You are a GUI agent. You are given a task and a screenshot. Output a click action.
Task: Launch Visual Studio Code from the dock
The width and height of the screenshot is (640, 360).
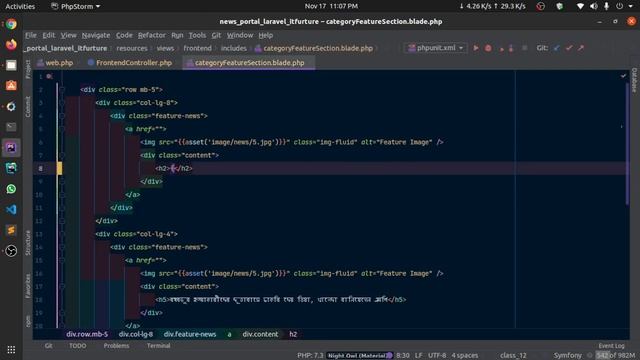coord(11,209)
